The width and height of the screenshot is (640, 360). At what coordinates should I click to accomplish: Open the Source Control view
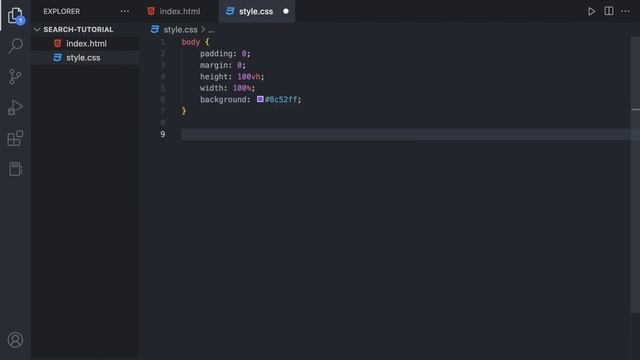[16, 76]
